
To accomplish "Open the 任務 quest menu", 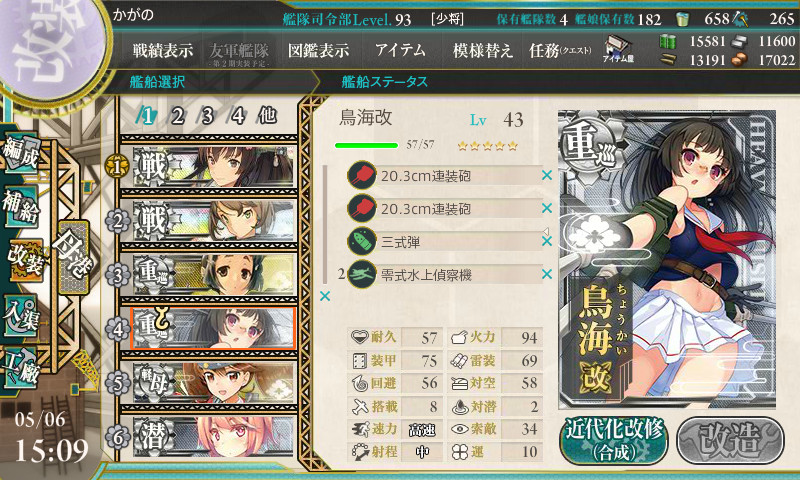I will [x=560, y=50].
